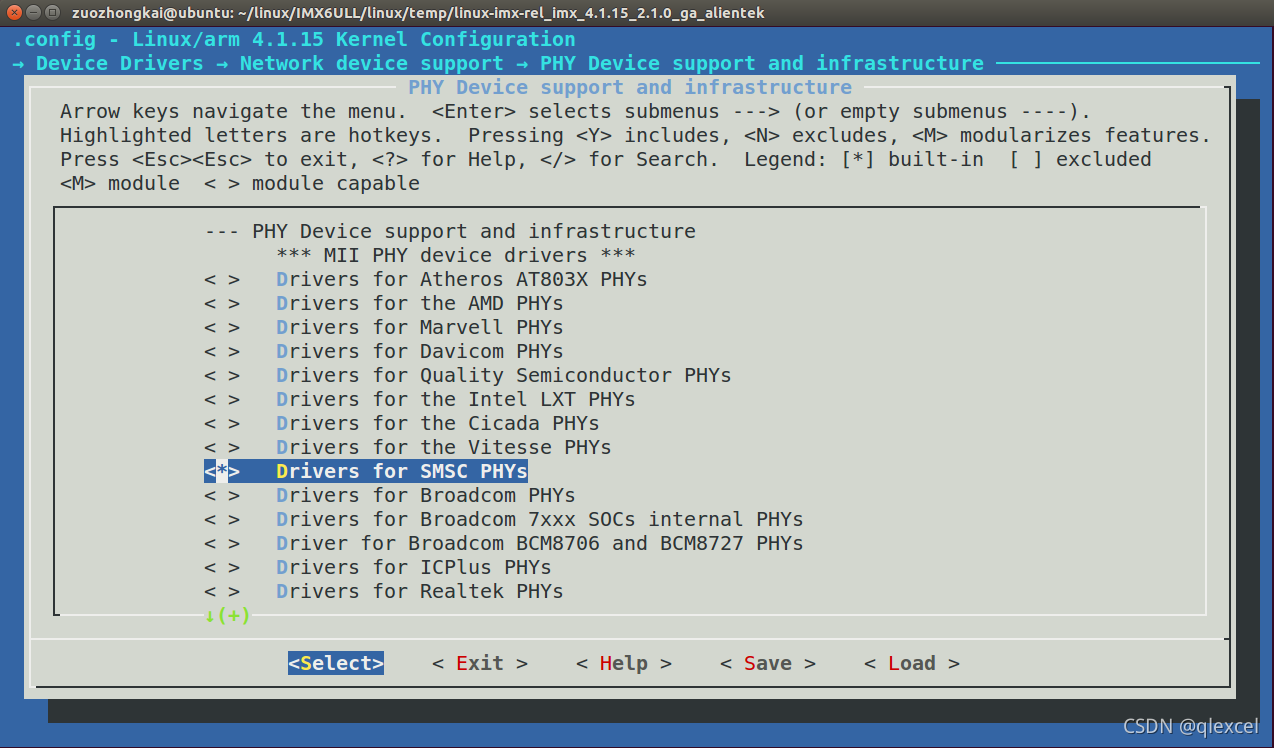Viewport: 1274px width, 748px height.
Task: Click 'Drivers for Atheros AT803X PHYs' text
Action: pyautogui.click(x=462, y=279)
